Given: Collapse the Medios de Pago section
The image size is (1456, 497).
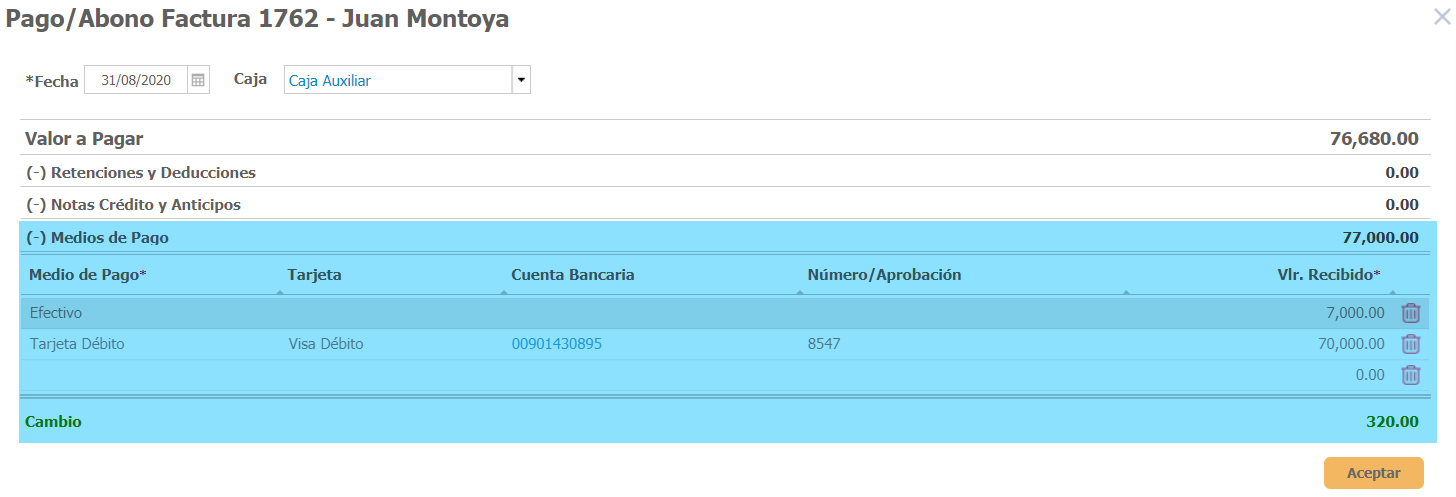Looking at the screenshot, I should (x=97, y=238).
